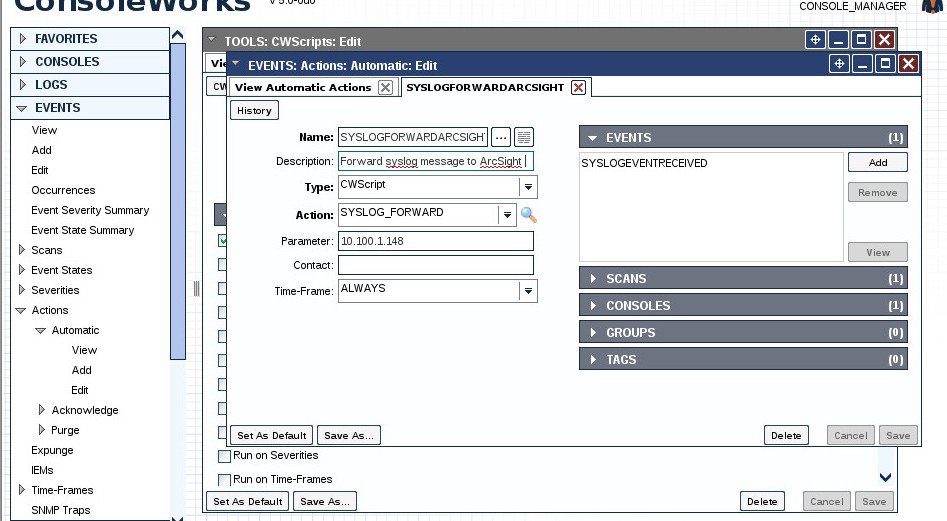Screen dimensions: 947x521
Task: Click move icon on TOOLS CWScripts window
Action: 815,40
